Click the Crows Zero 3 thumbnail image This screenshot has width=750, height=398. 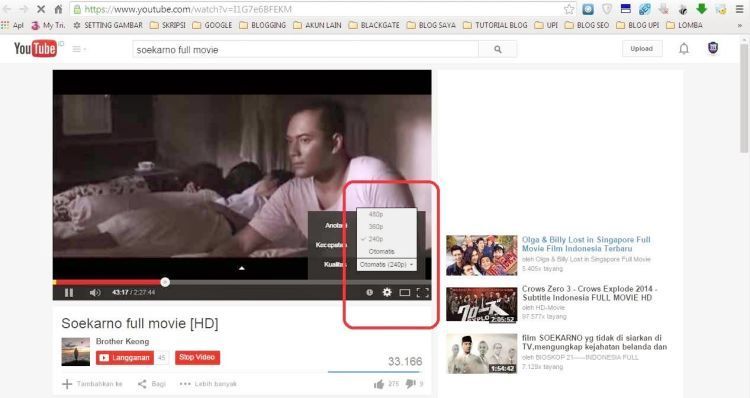(482, 304)
